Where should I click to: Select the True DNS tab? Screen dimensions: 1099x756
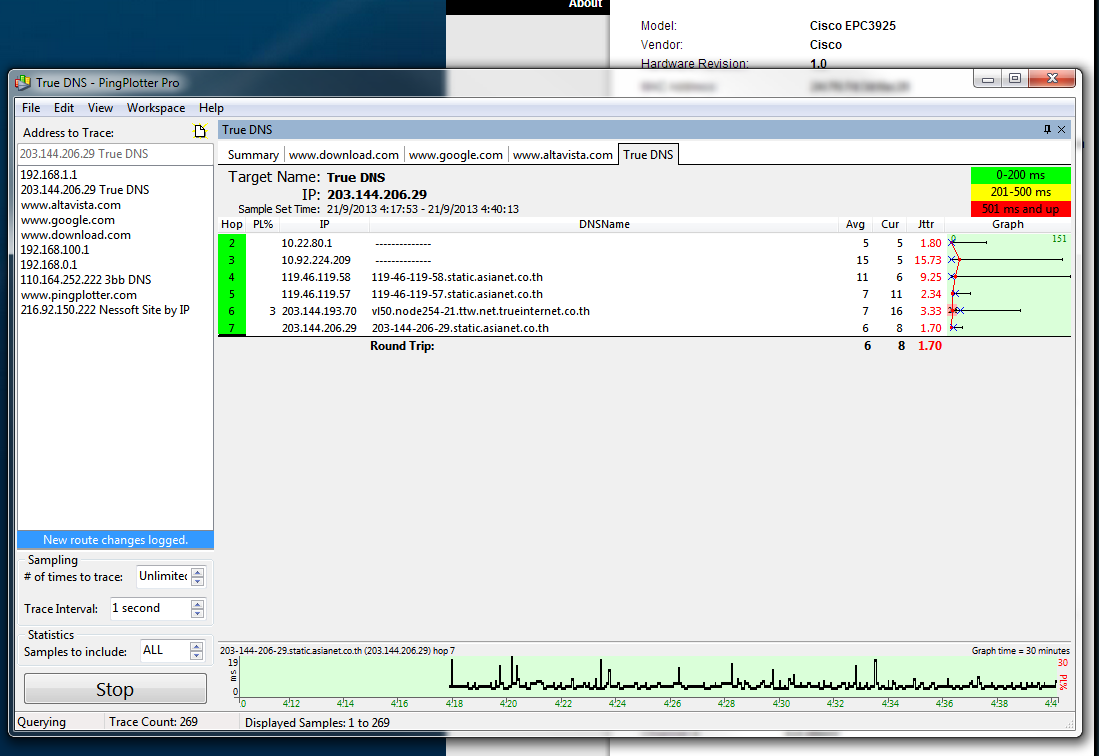click(648, 154)
